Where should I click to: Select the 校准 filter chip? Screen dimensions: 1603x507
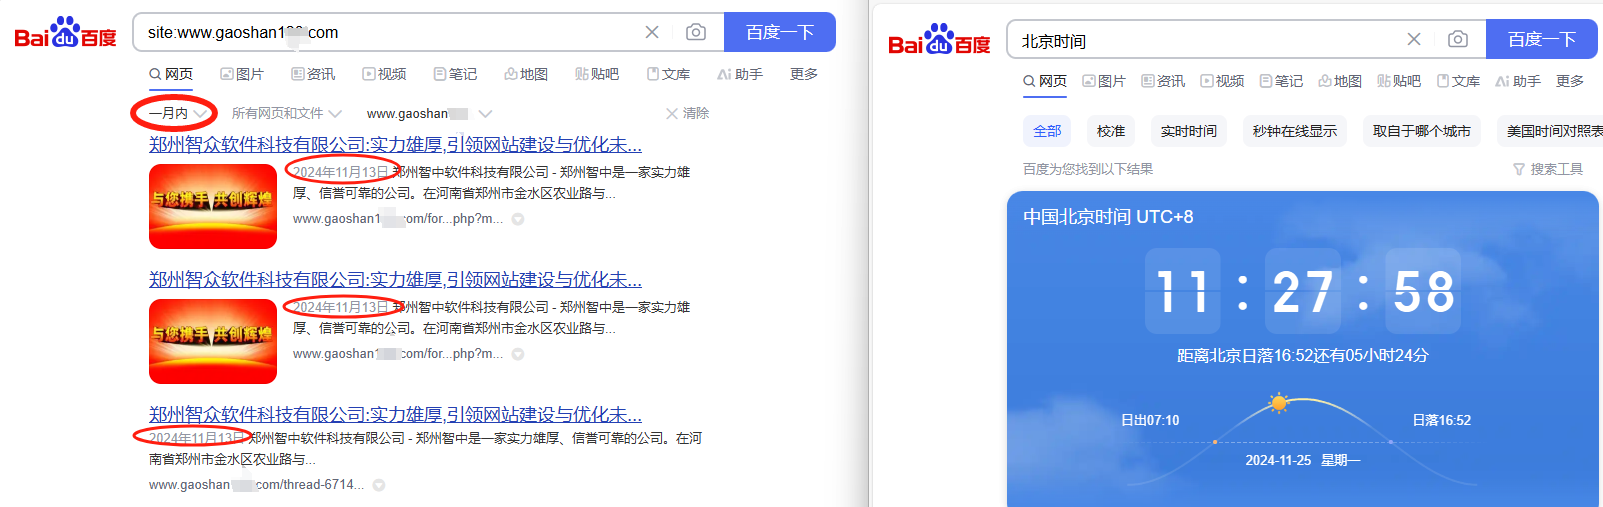pyautogui.click(x=1111, y=131)
